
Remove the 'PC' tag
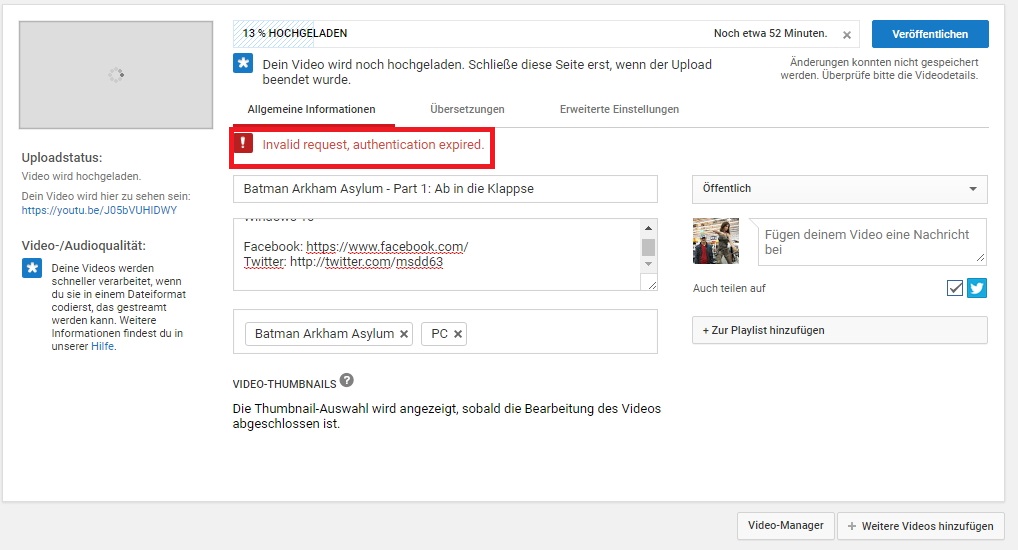tap(458, 334)
